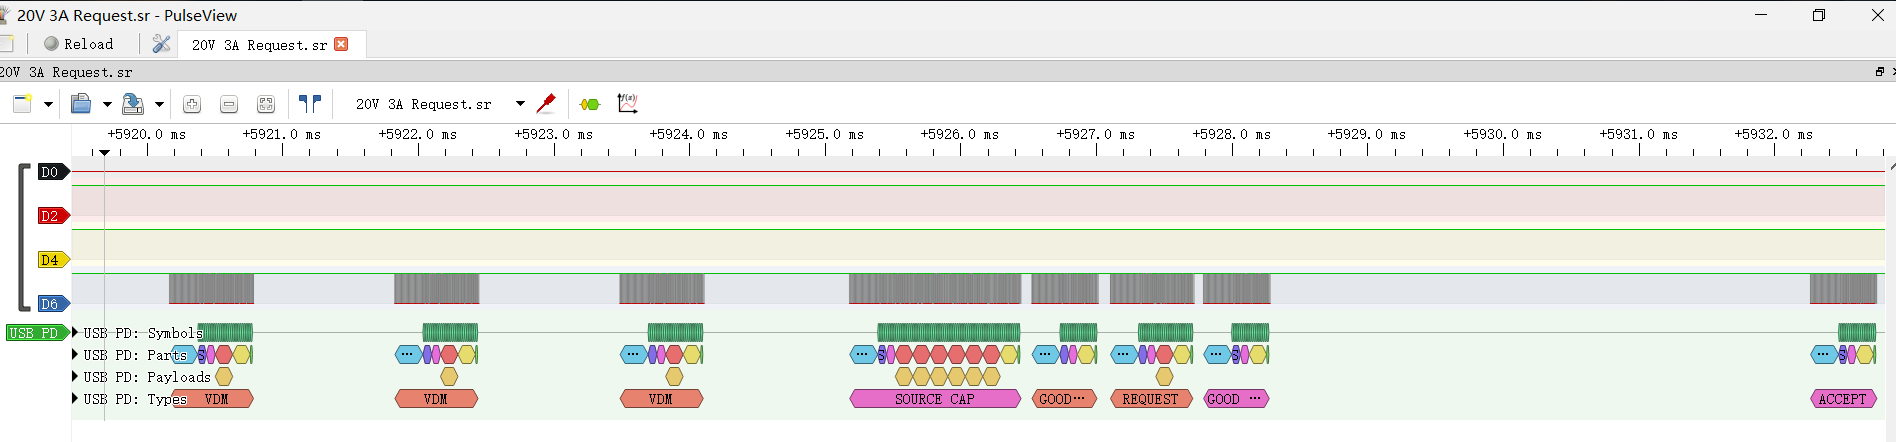Collapse the USB PD: Types row

[75, 399]
